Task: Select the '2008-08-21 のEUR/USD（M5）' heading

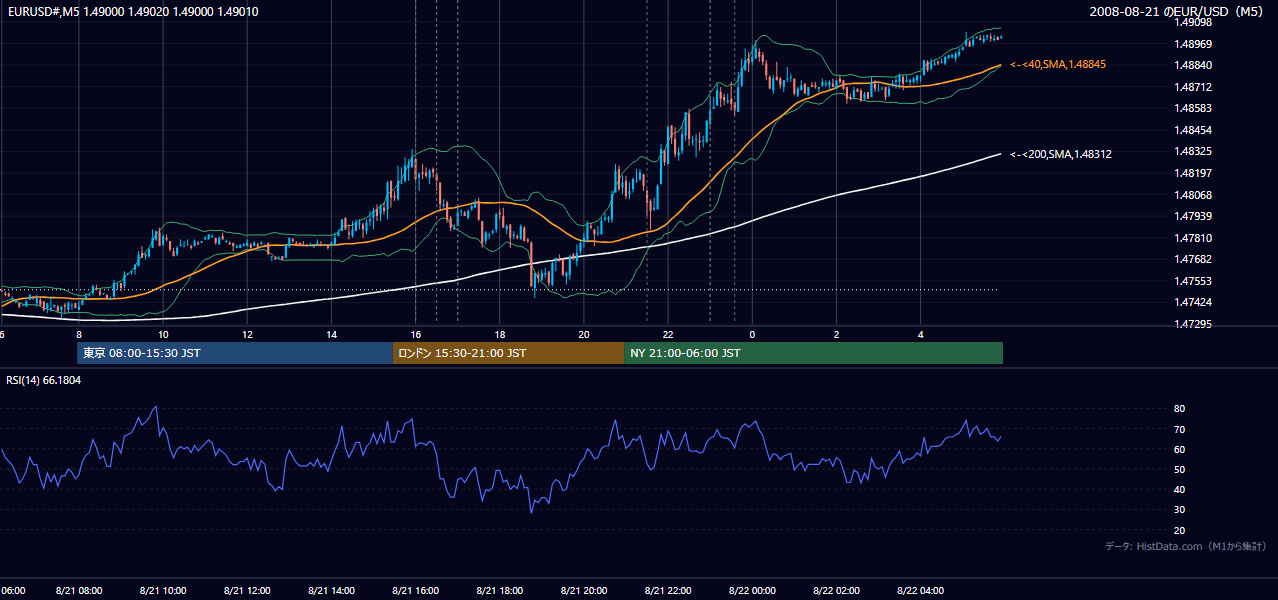Action: tap(1177, 12)
